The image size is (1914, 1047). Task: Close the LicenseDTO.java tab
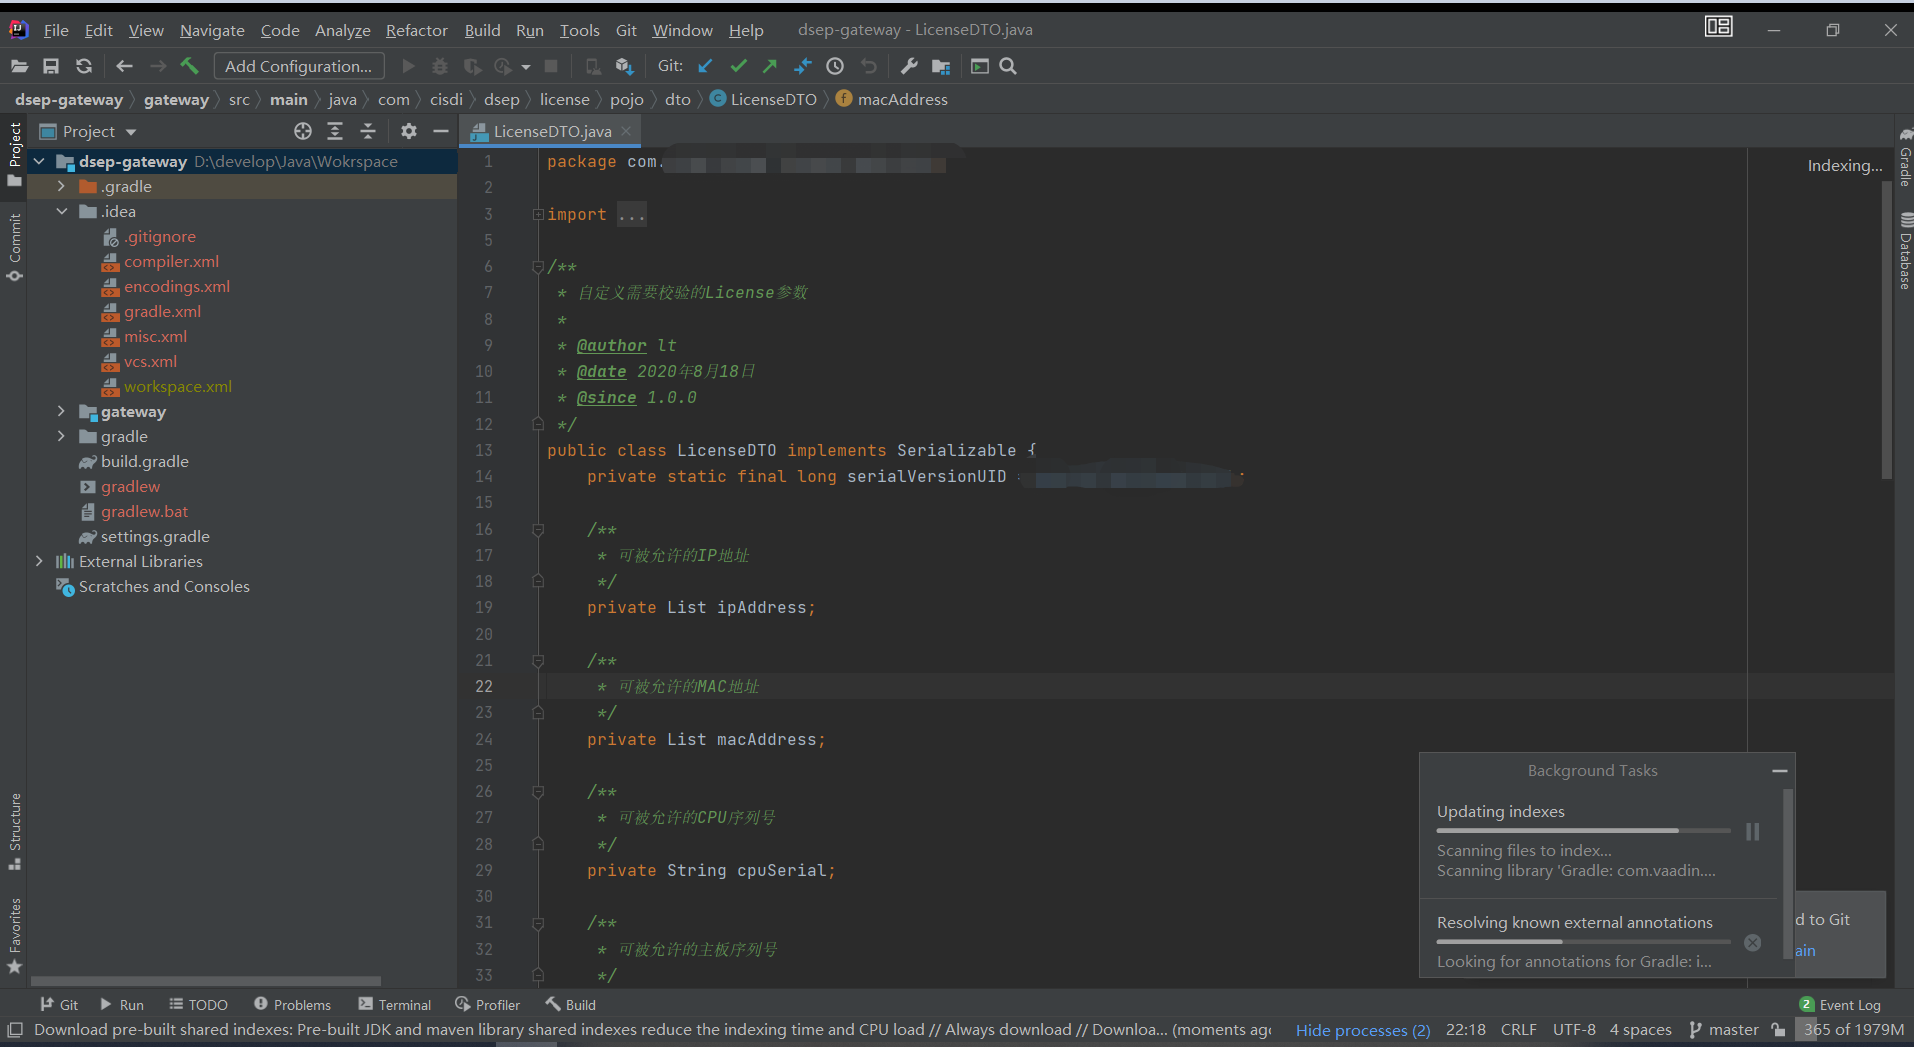[x=626, y=131]
